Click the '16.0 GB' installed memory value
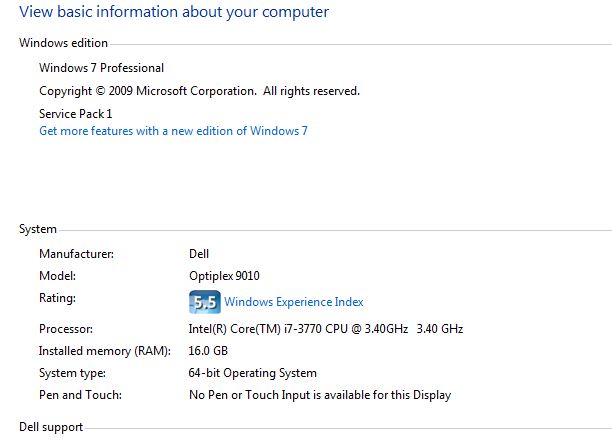Image resolution: width=612 pixels, height=440 pixels. tap(208, 351)
